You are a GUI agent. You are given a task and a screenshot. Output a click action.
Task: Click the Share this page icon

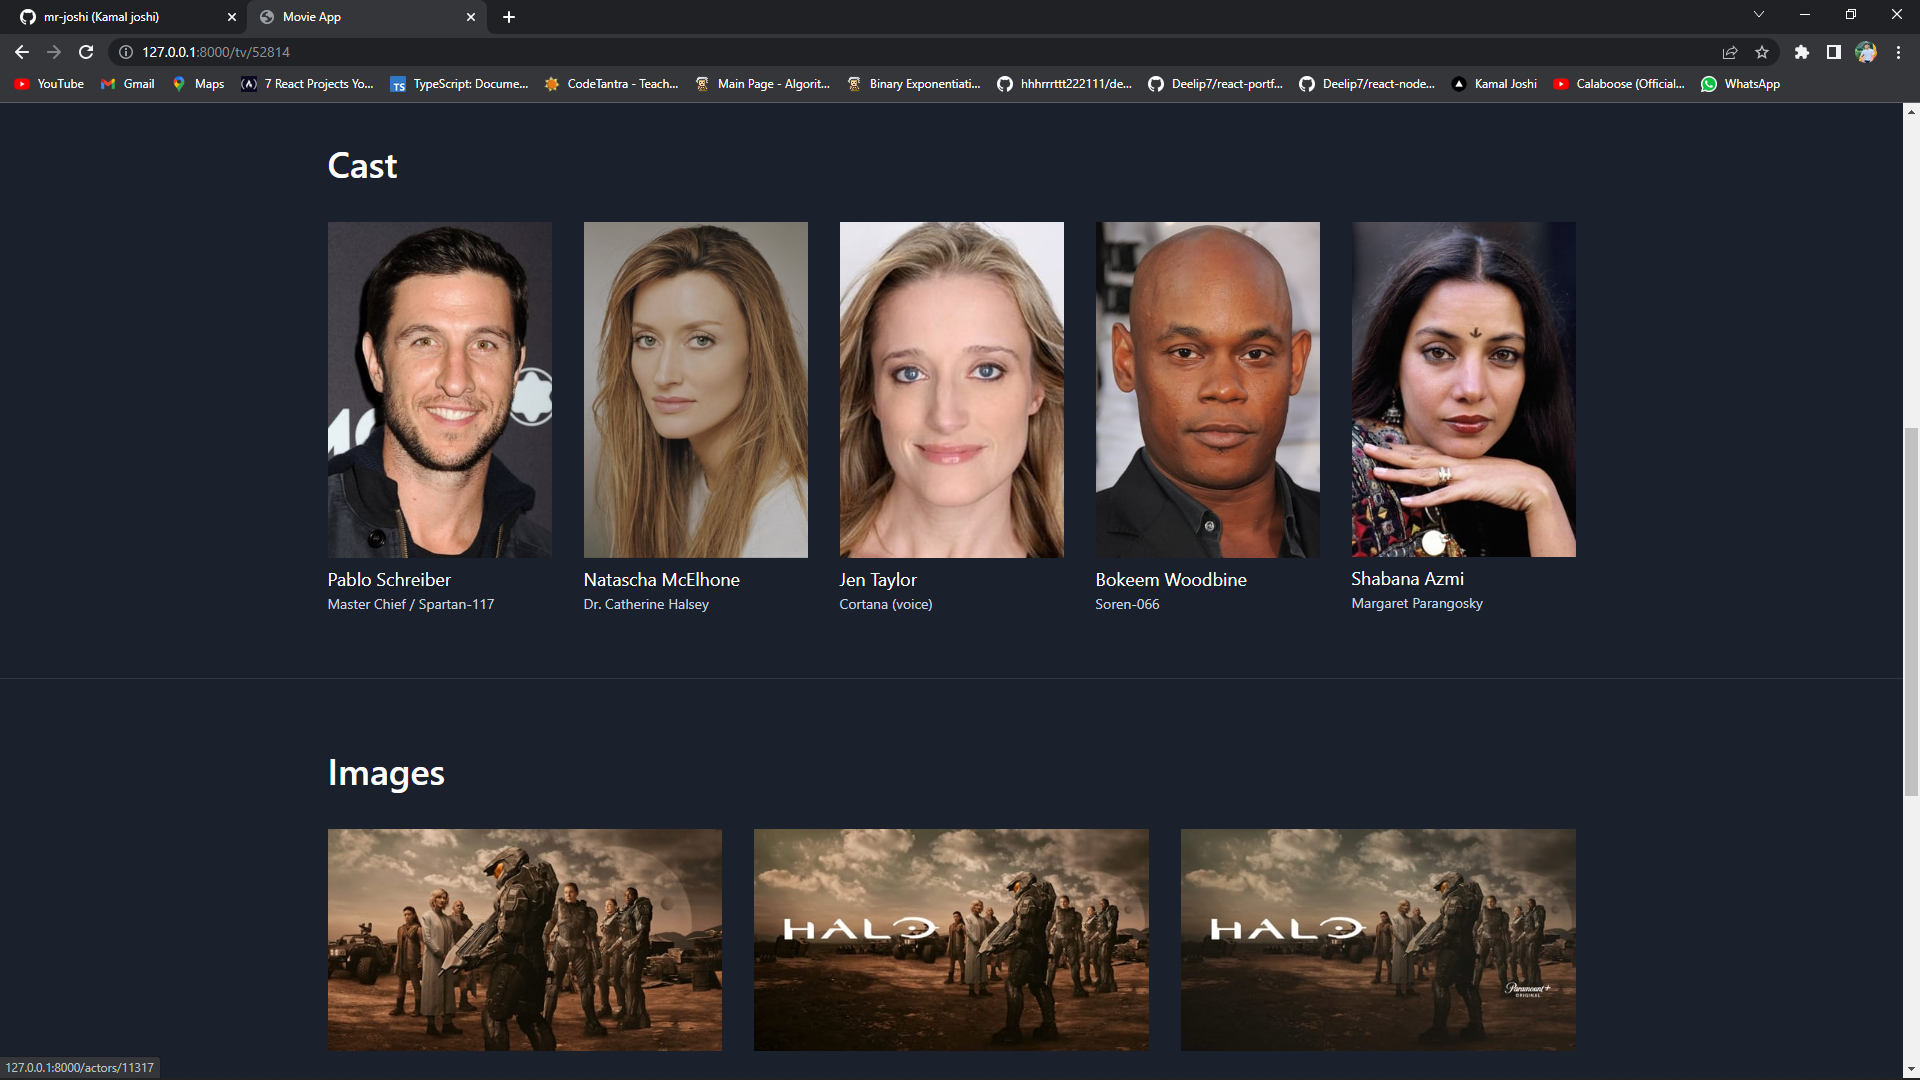[1729, 52]
